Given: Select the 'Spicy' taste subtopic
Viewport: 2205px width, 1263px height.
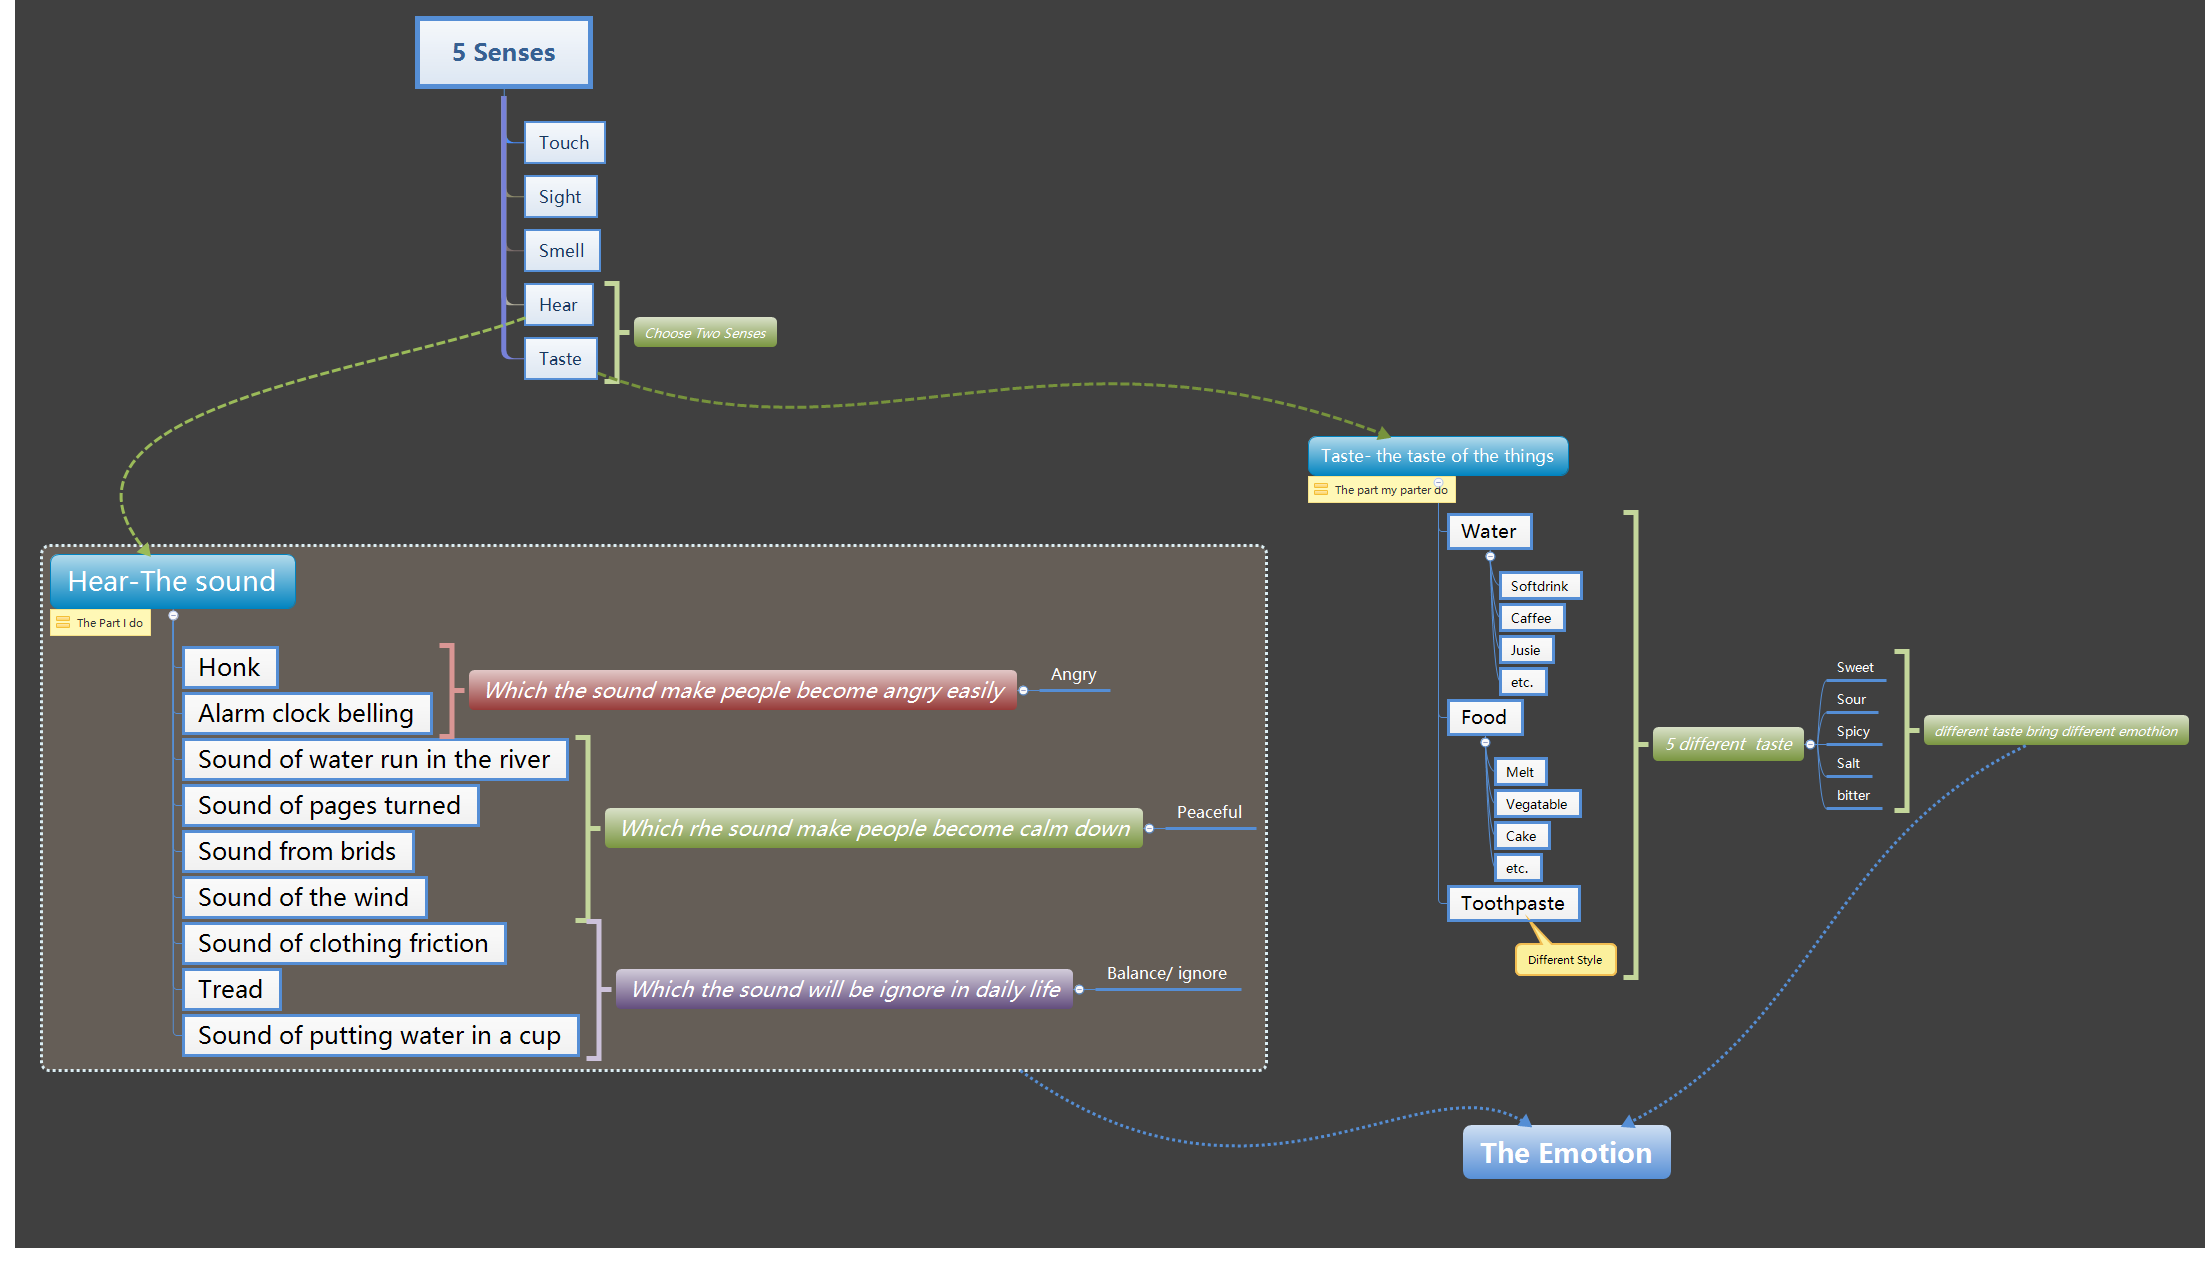Looking at the screenshot, I should (x=1852, y=731).
